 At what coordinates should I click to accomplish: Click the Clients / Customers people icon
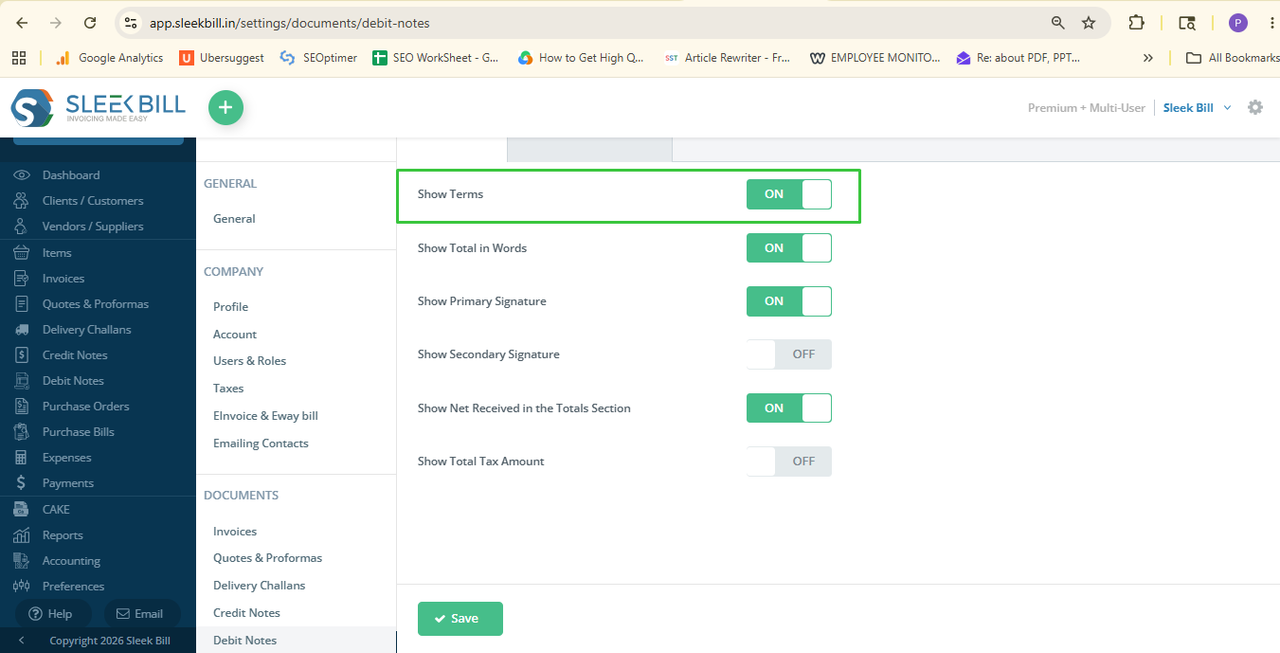click(x=21, y=201)
